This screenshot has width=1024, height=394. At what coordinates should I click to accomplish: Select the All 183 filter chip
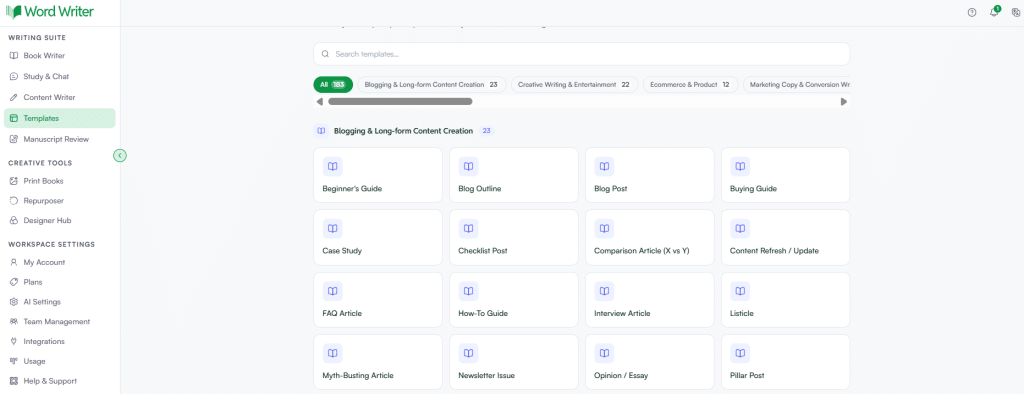click(333, 84)
